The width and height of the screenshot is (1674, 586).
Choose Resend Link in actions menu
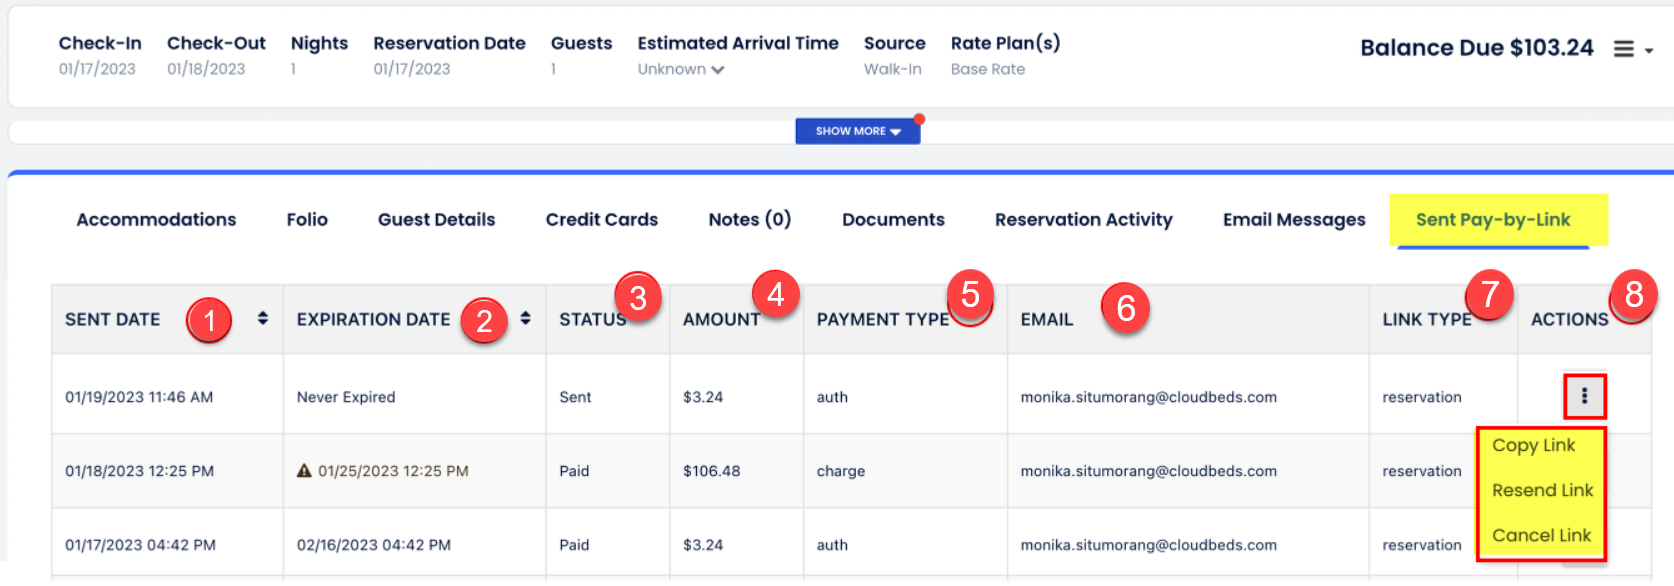pos(1542,490)
